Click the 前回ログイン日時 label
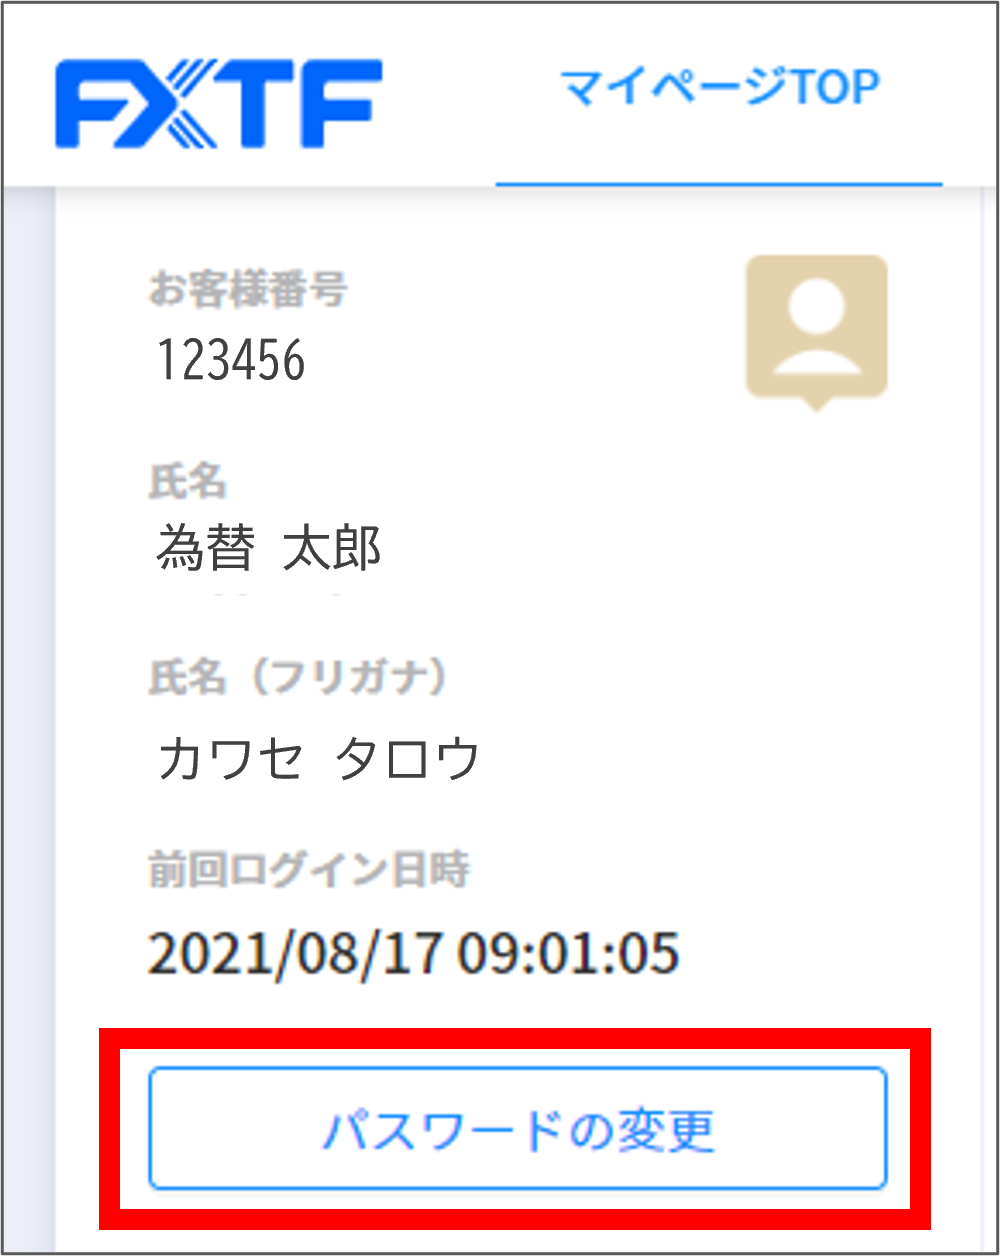The width and height of the screenshot is (1000, 1256). point(309,870)
